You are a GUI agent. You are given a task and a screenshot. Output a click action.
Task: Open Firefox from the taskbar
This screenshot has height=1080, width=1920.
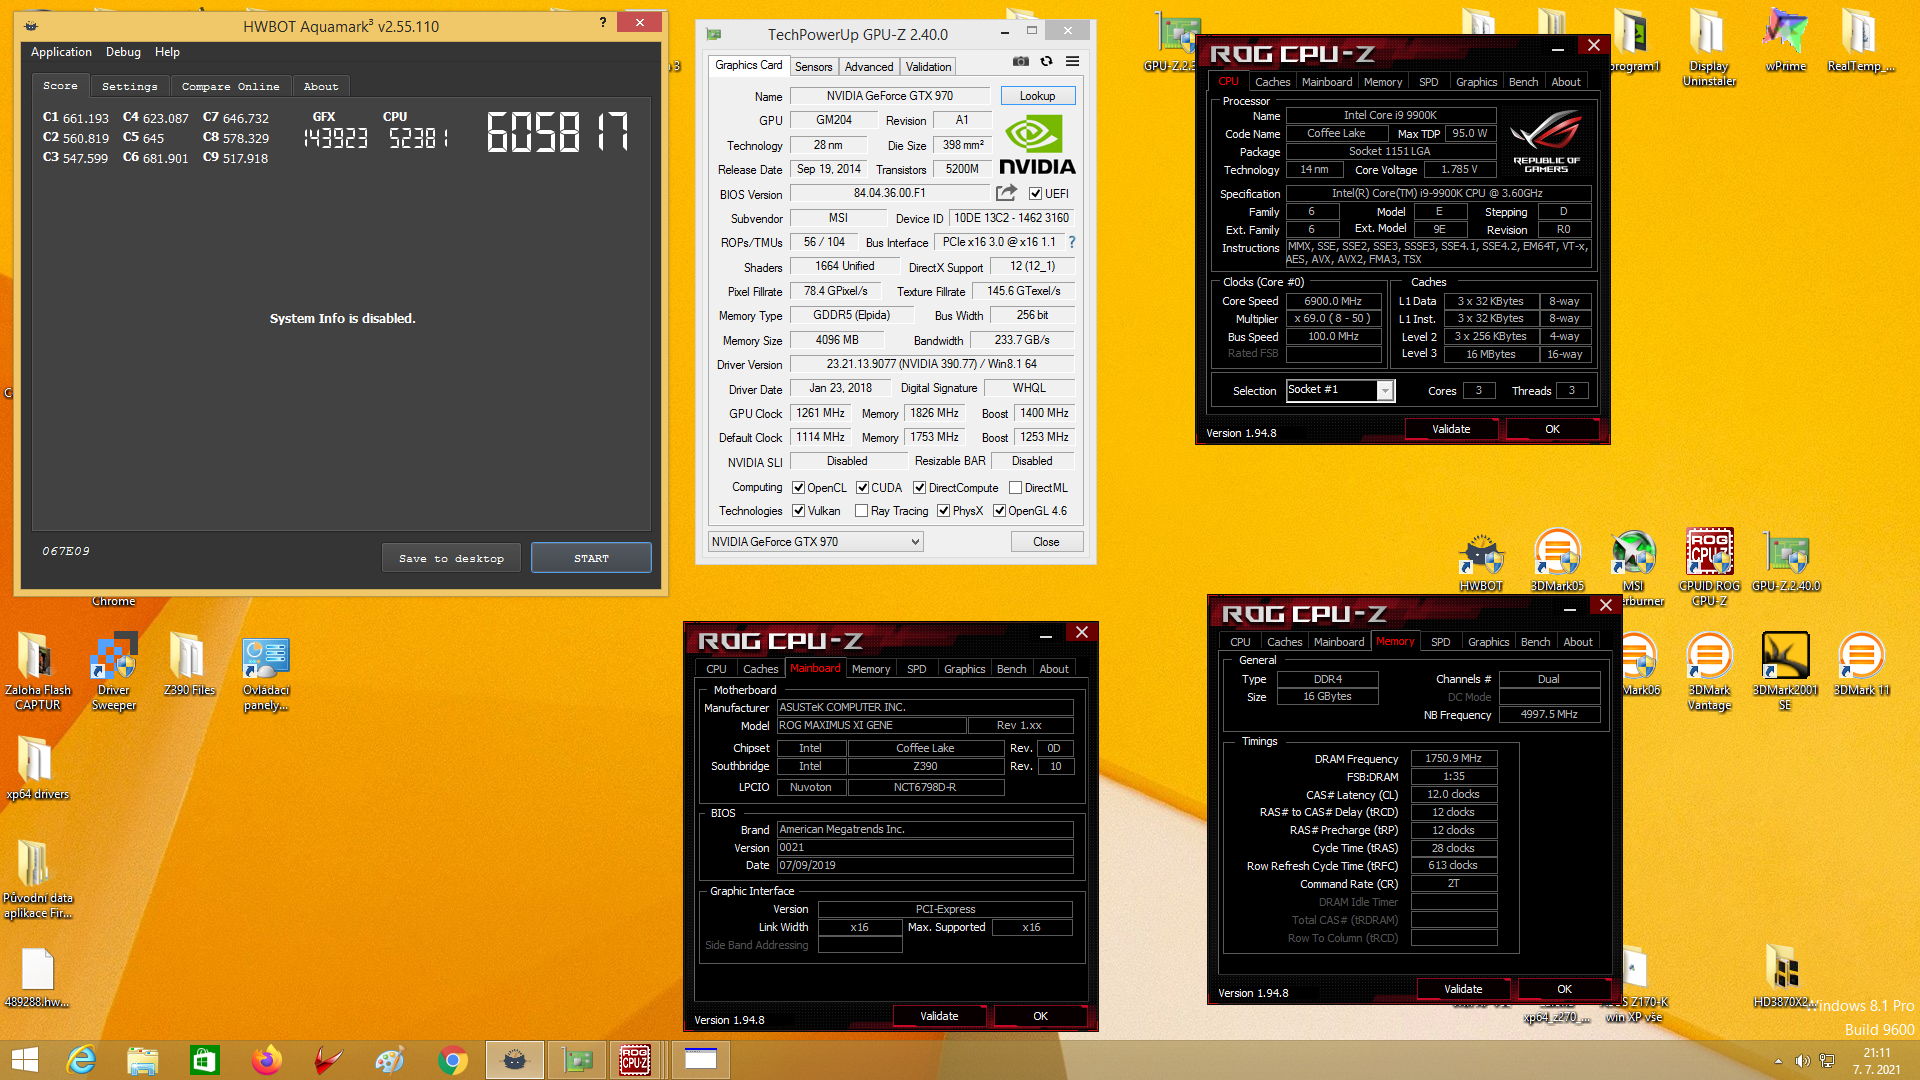[x=266, y=1060]
